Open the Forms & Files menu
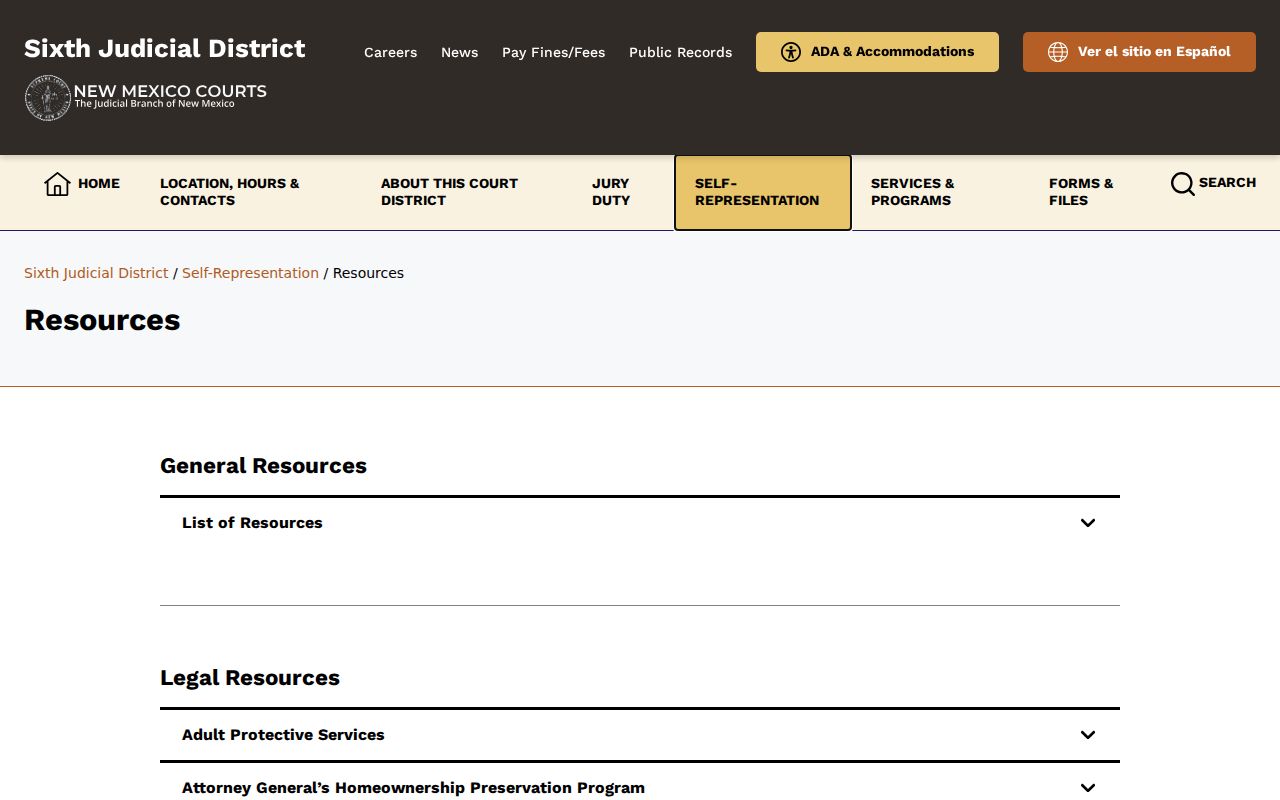This screenshot has width=1280, height=800. point(1081,192)
